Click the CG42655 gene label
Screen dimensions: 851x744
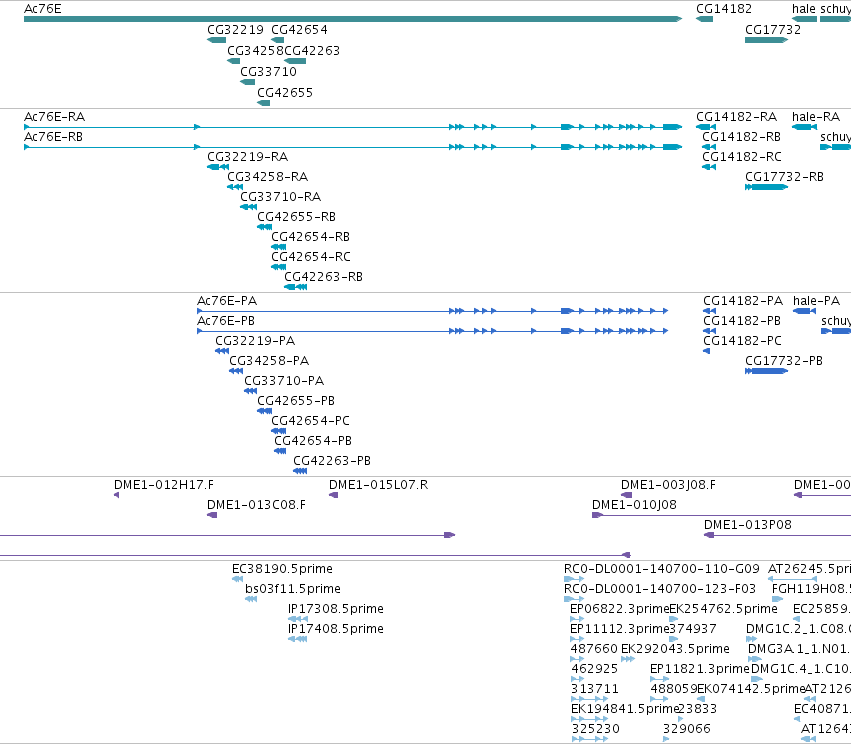[285, 93]
